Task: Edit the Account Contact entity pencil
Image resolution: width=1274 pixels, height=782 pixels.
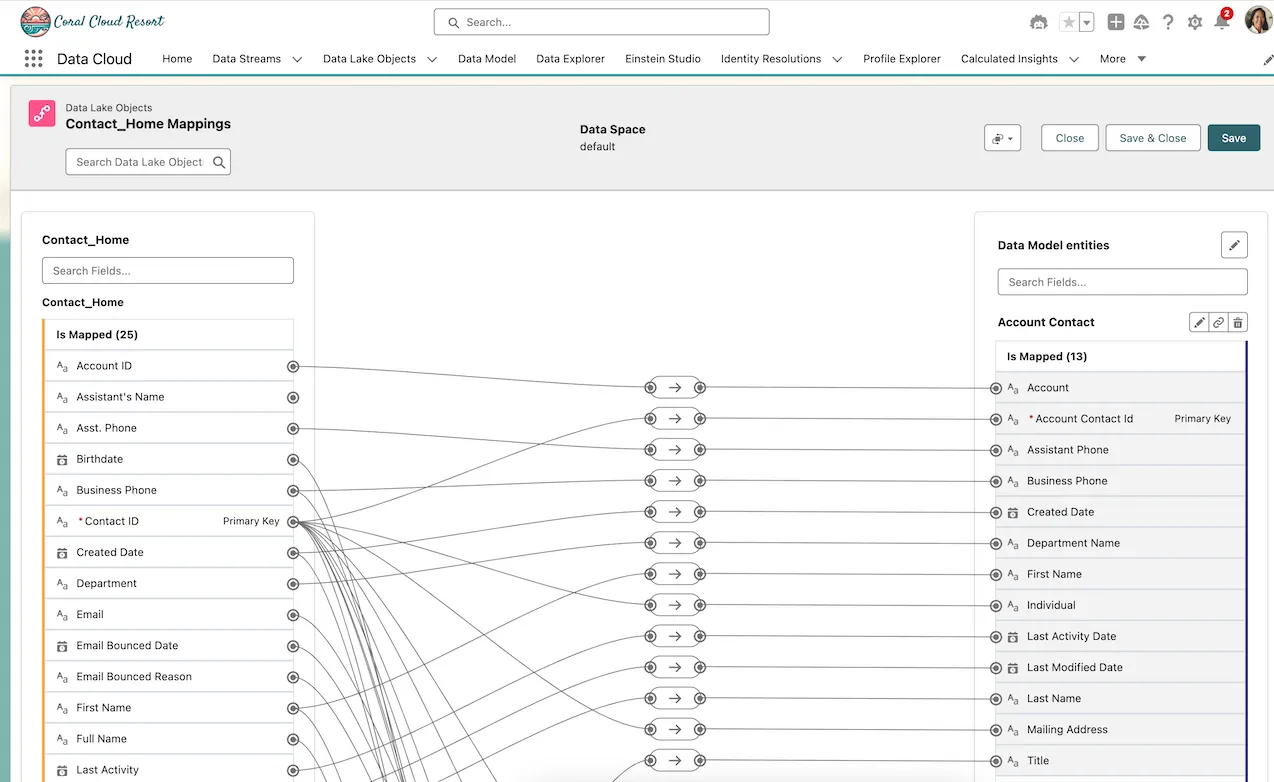Action: [x=1199, y=322]
